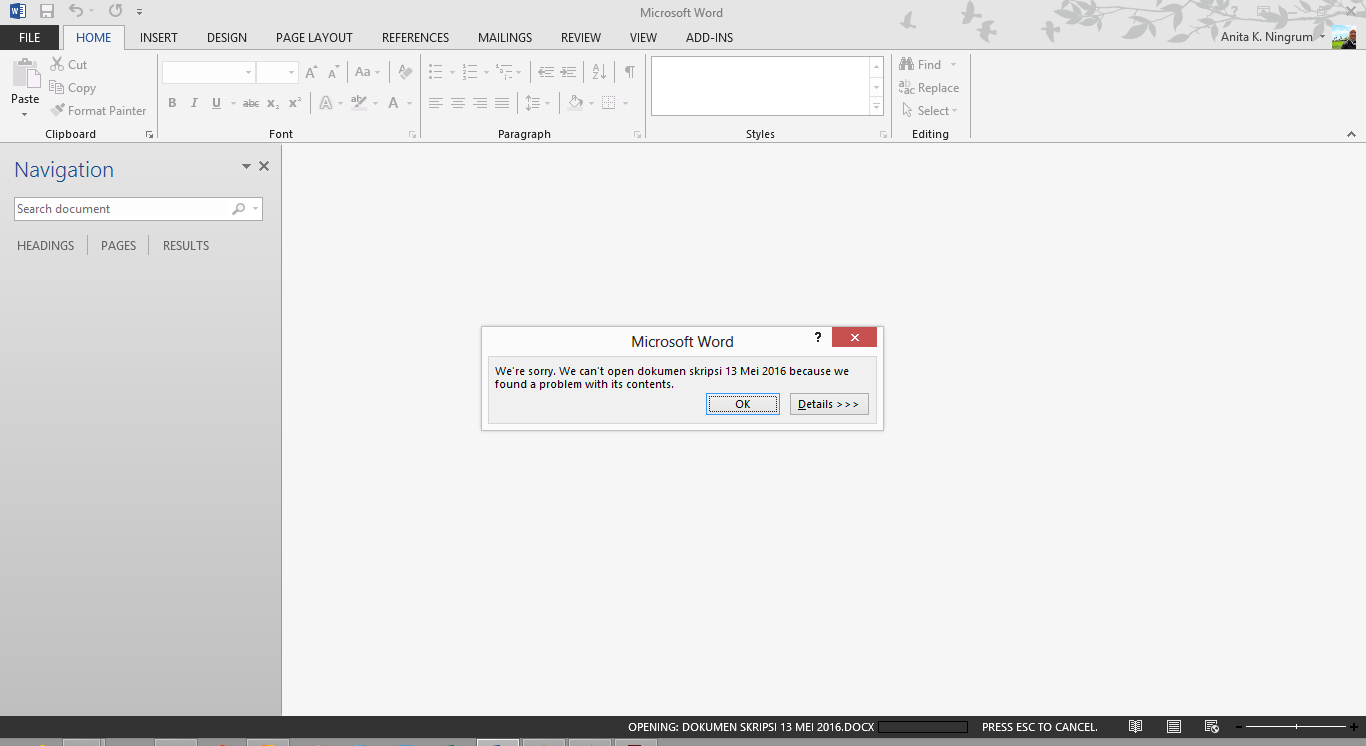Switch to the DESIGN tab
Screen dimensions: 1366x746
click(x=227, y=38)
